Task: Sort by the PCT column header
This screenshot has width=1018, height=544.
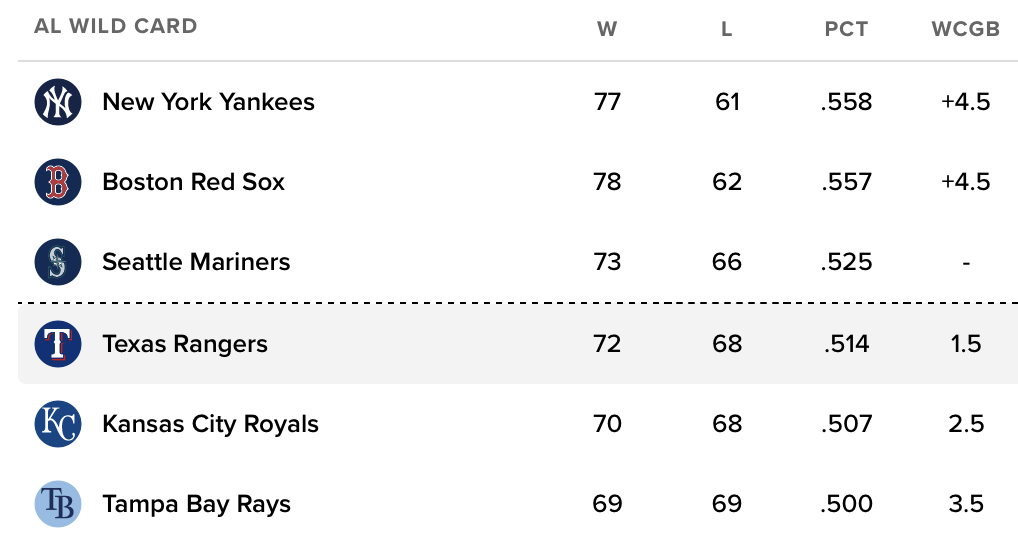Action: [x=846, y=29]
